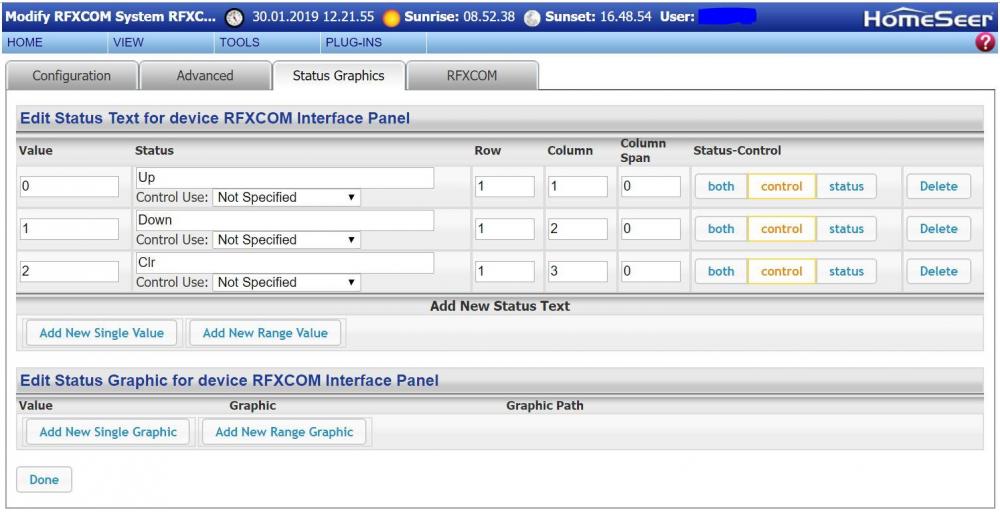Select 'control' for the Clr row
Viewport: 1000px width, 512px height.
click(x=782, y=271)
